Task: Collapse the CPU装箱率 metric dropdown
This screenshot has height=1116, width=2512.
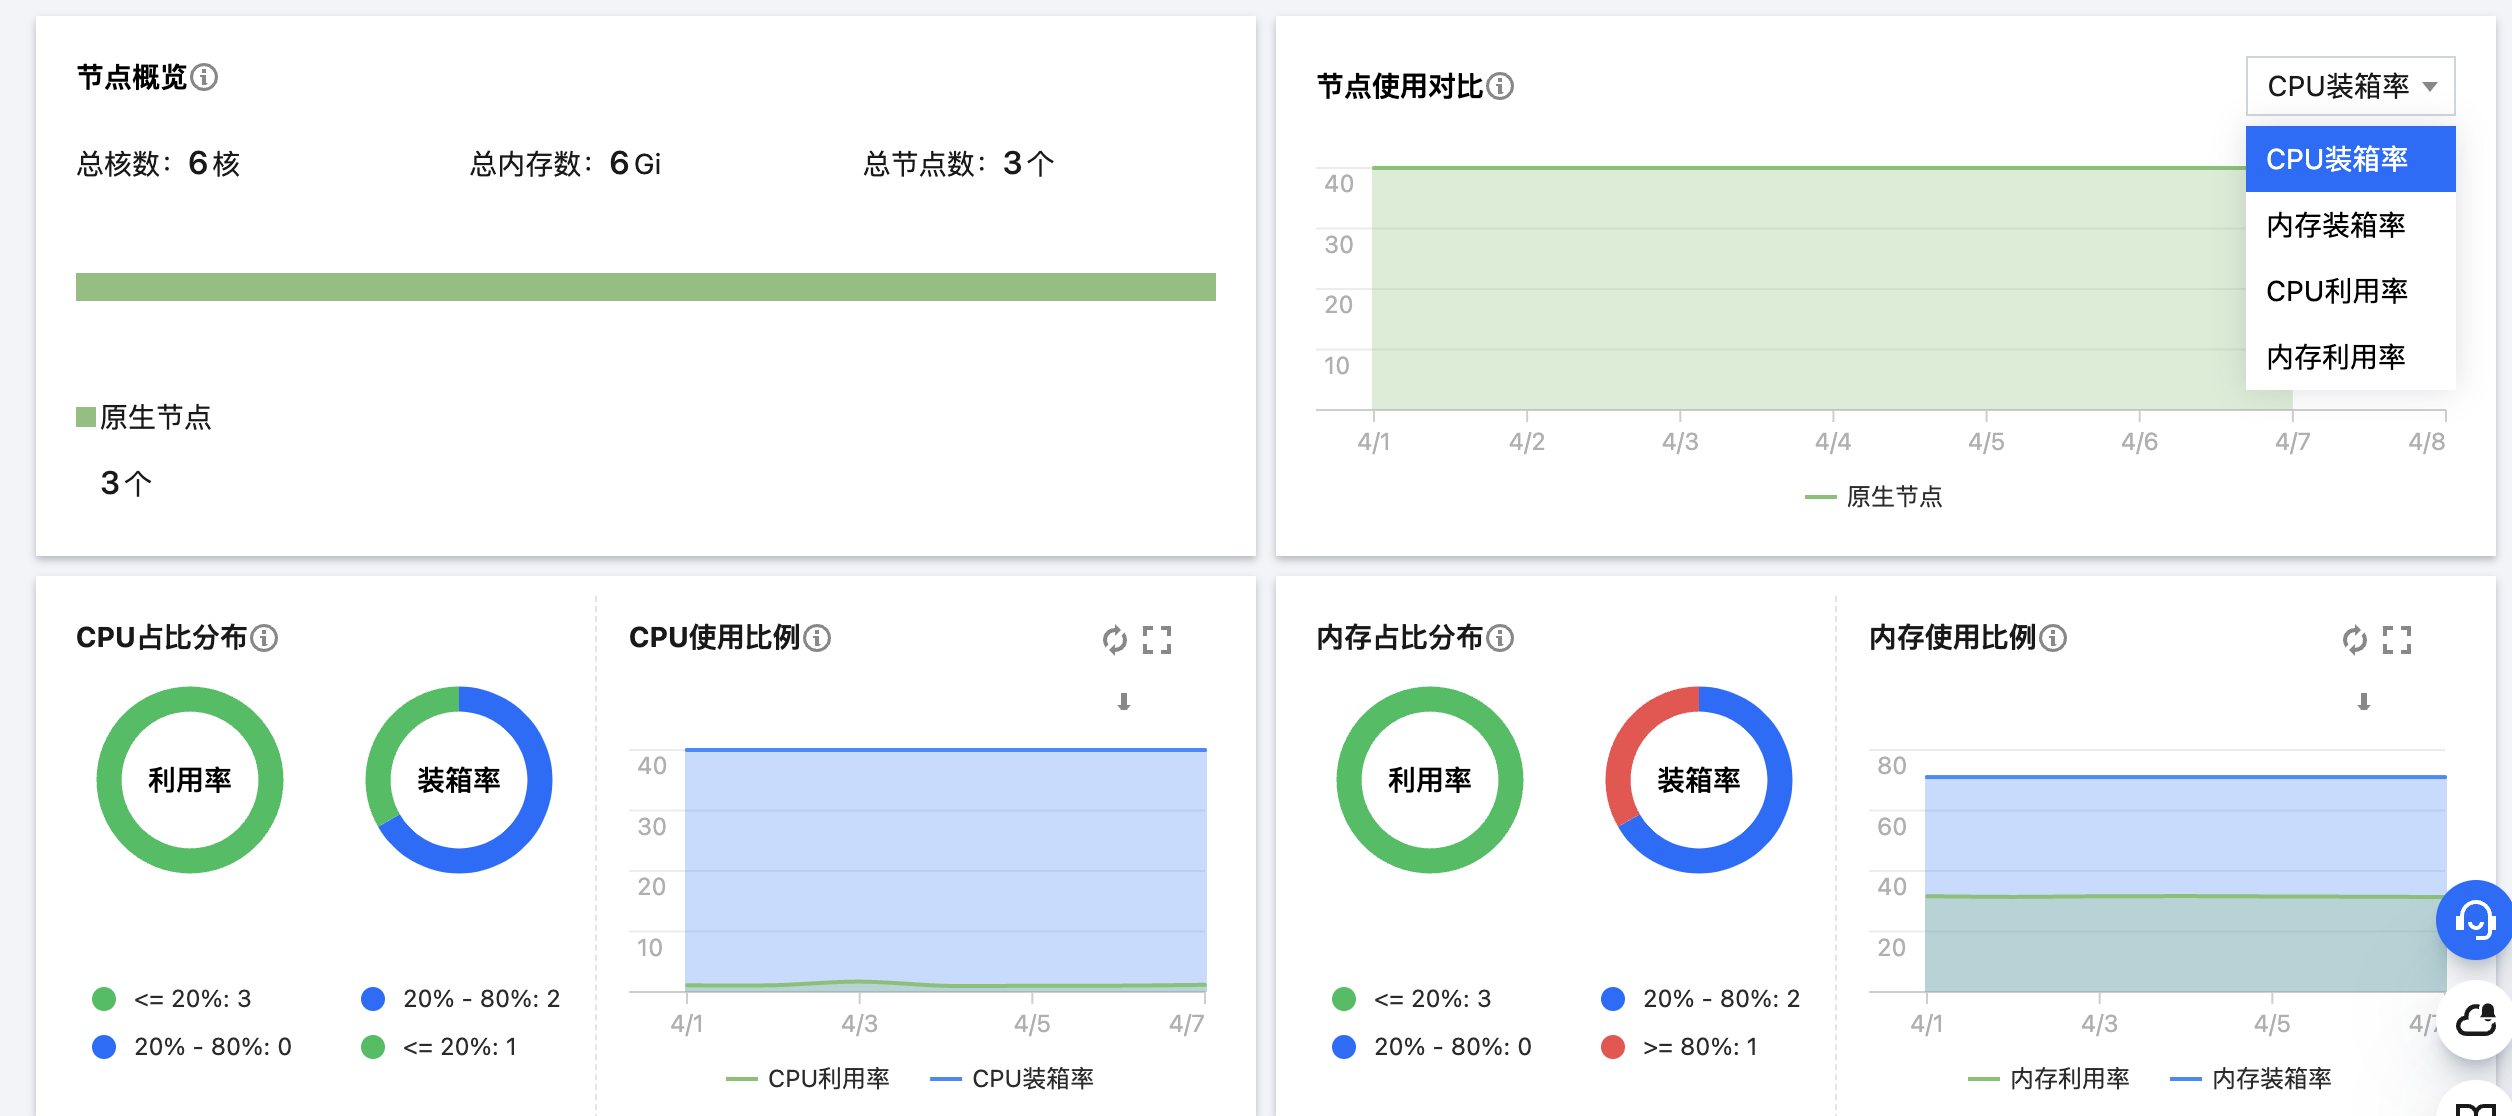Action: 2350,86
